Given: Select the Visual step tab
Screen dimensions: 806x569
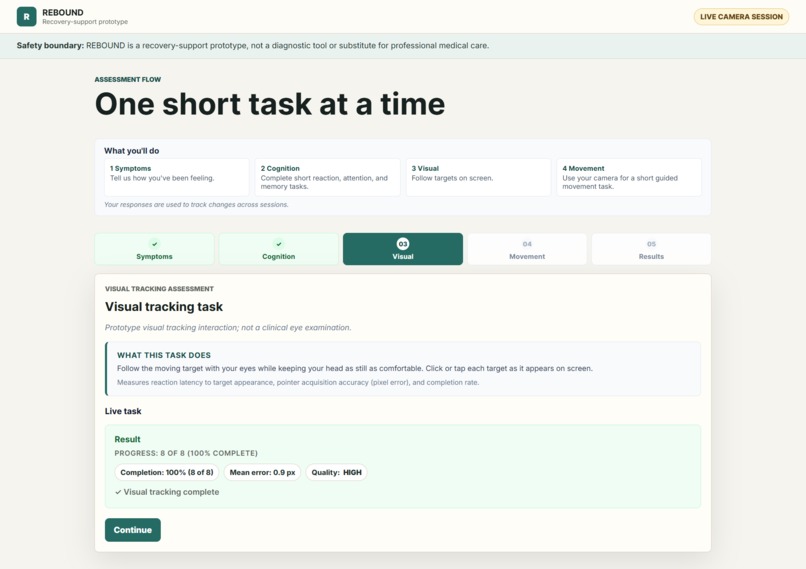Looking at the screenshot, I should 403,249.
